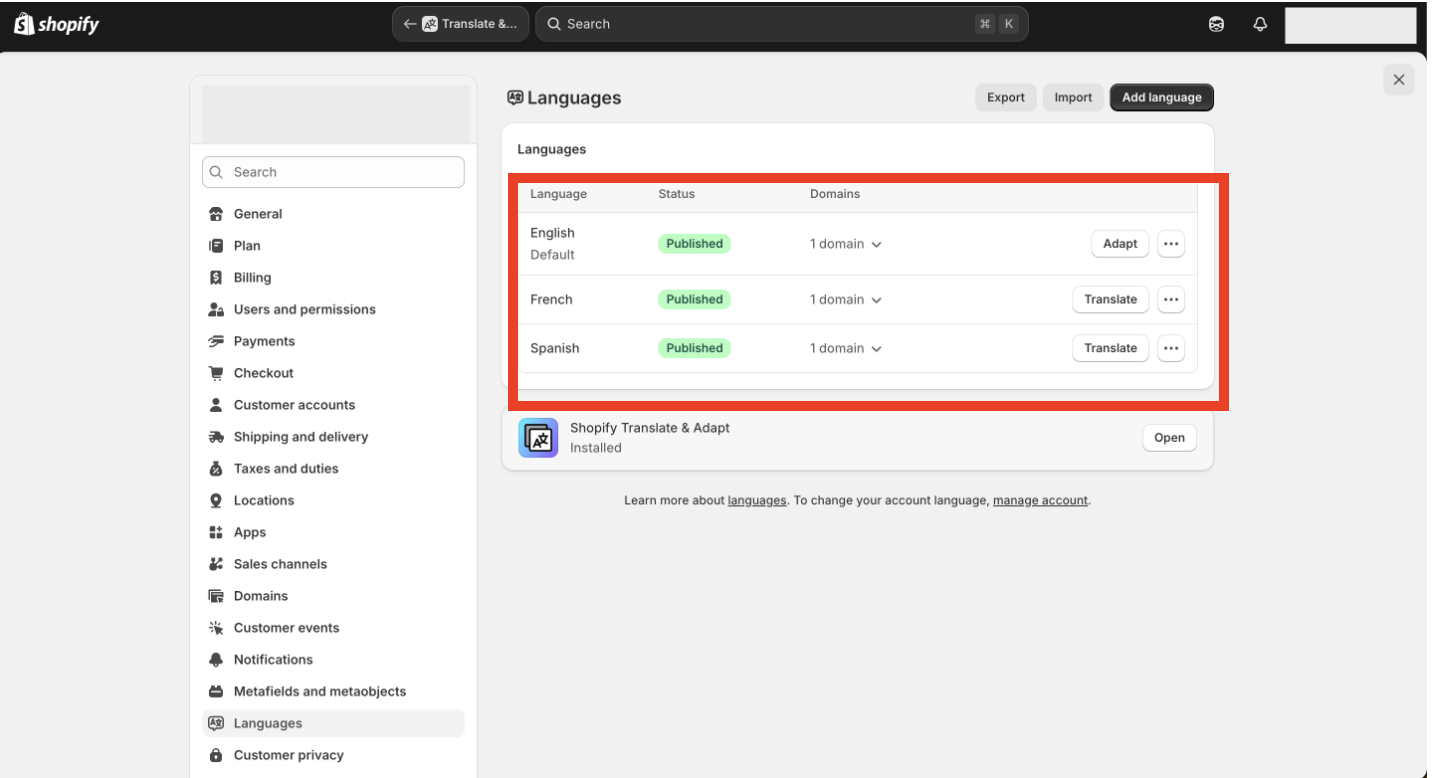The height and width of the screenshot is (778, 1432).
Task: Click the Customer events icon
Action: pyautogui.click(x=216, y=628)
